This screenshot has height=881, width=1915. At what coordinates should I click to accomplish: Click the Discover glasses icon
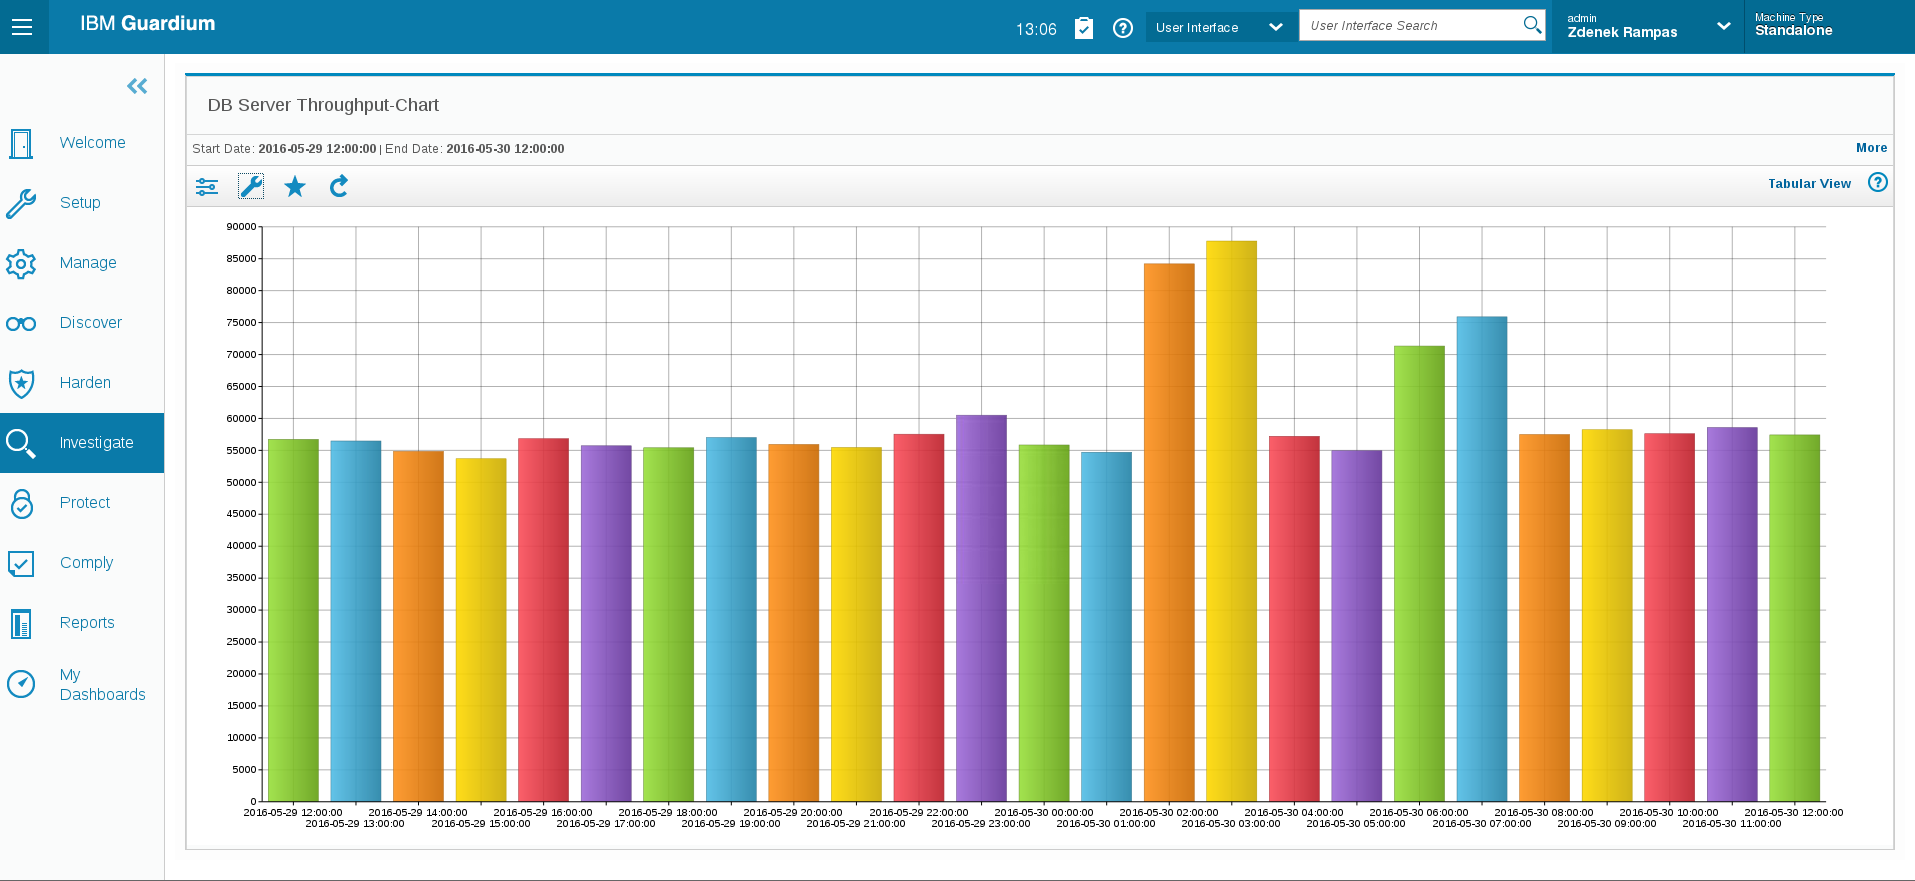pos(21,323)
